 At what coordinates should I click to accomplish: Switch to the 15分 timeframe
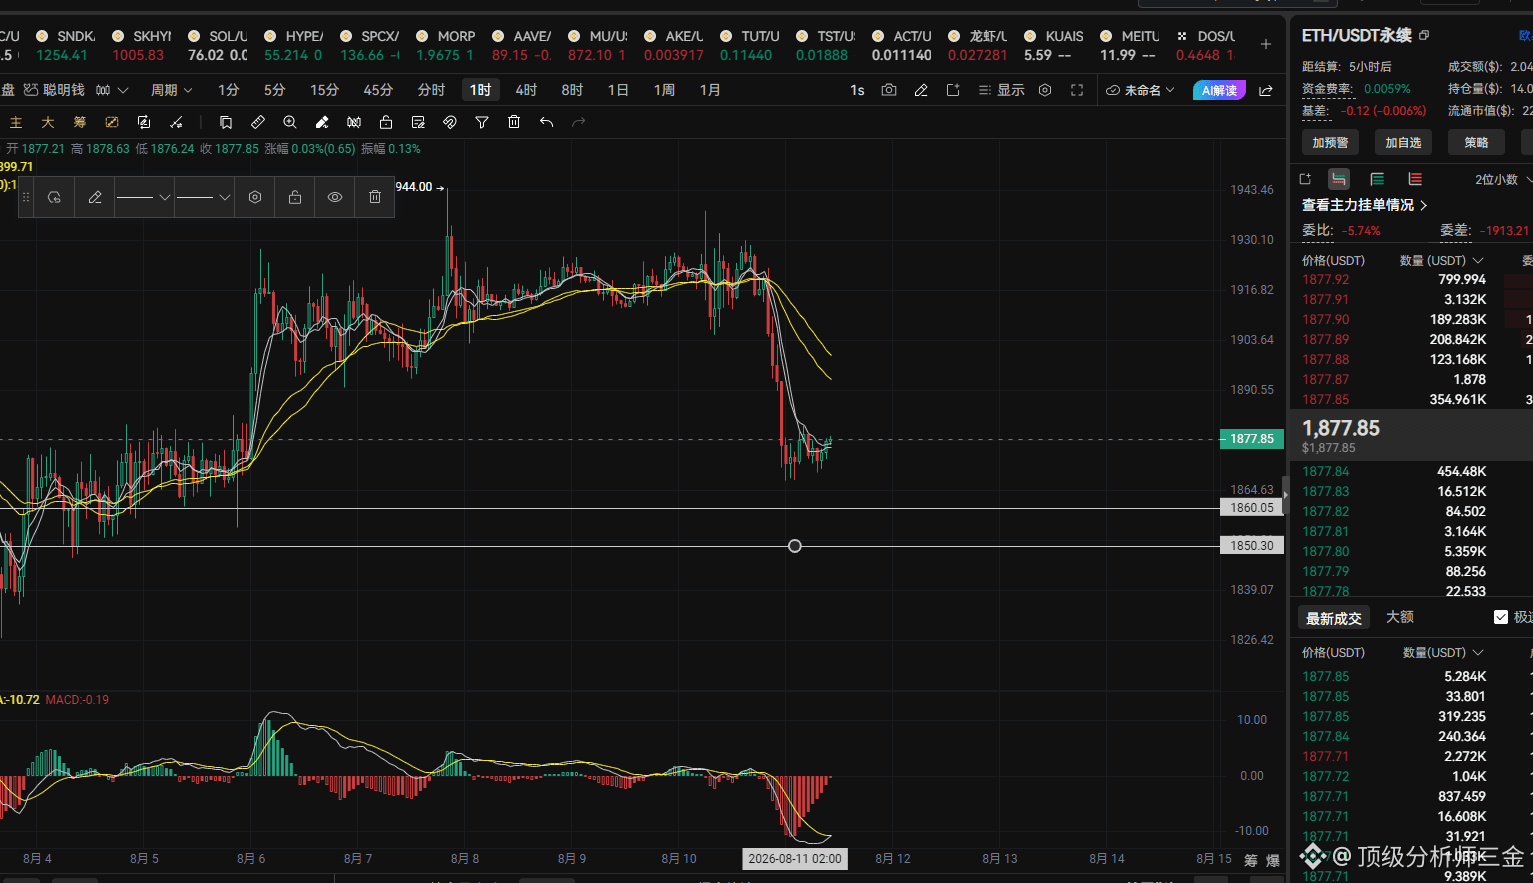324,90
